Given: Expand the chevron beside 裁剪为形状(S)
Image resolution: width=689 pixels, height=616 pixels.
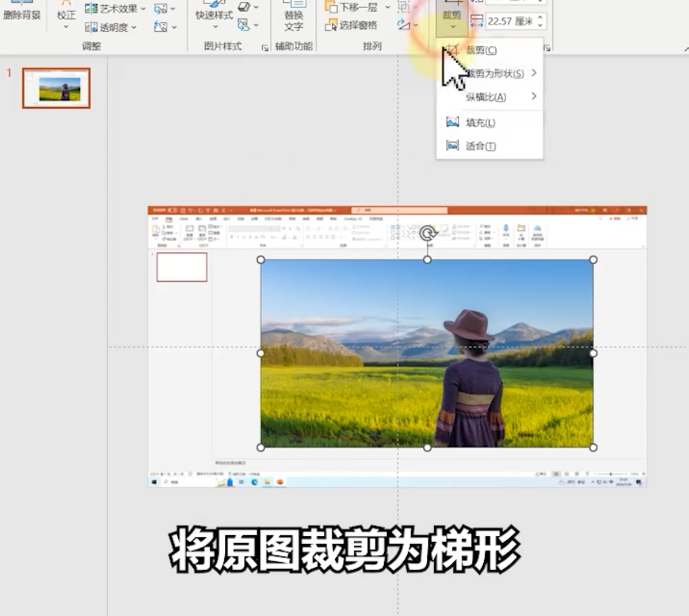Looking at the screenshot, I should [x=534, y=72].
